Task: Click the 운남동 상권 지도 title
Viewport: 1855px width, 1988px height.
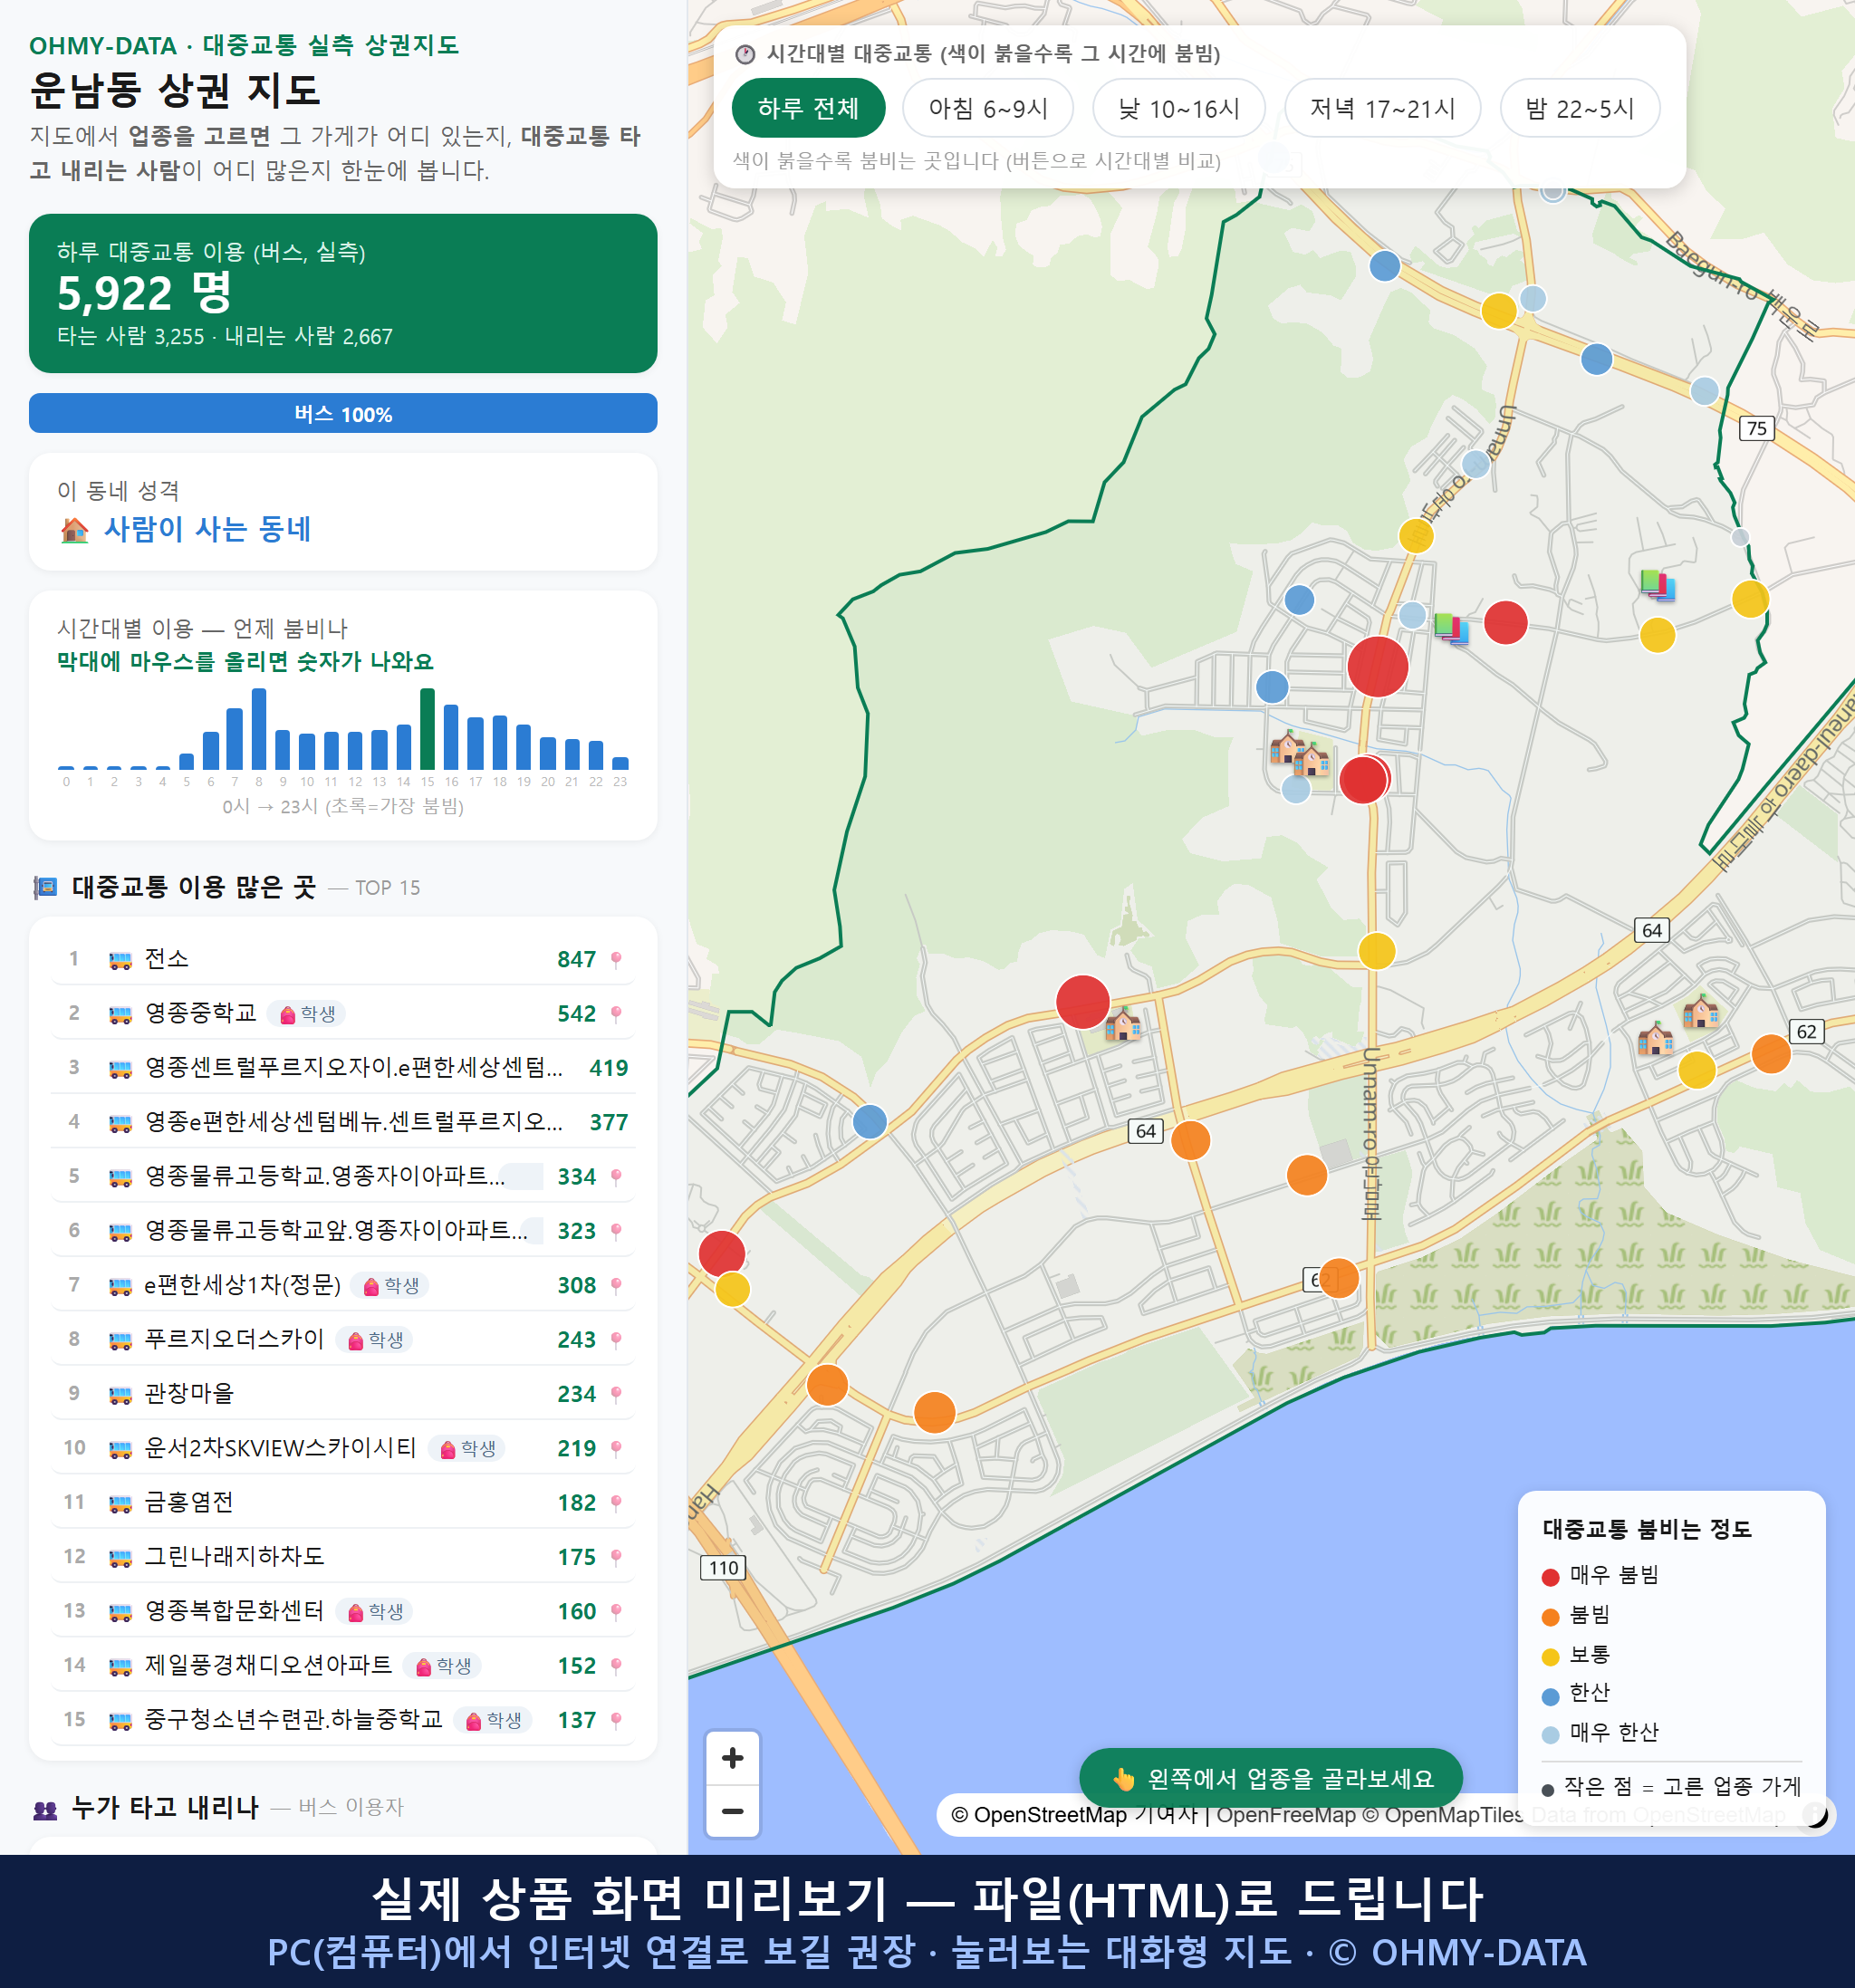Action: click(x=175, y=90)
